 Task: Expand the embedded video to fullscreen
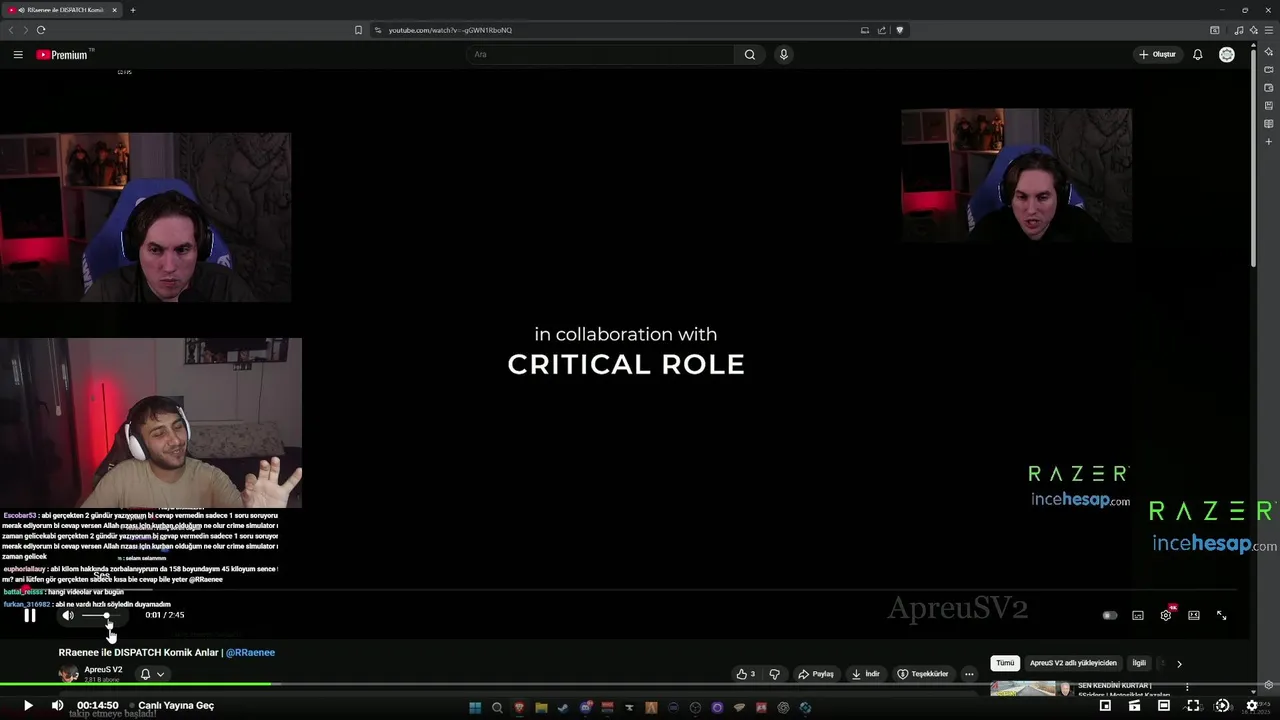(1222, 616)
